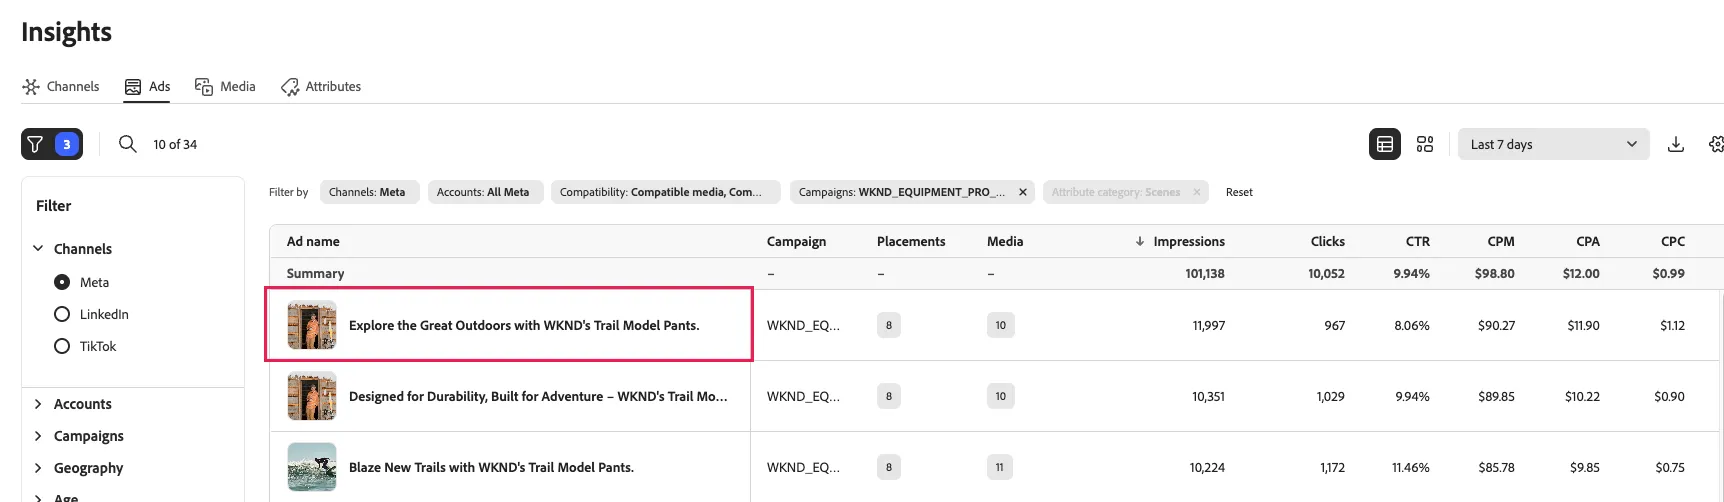
Task: Sort by the CPC column
Action: point(1673,241)
